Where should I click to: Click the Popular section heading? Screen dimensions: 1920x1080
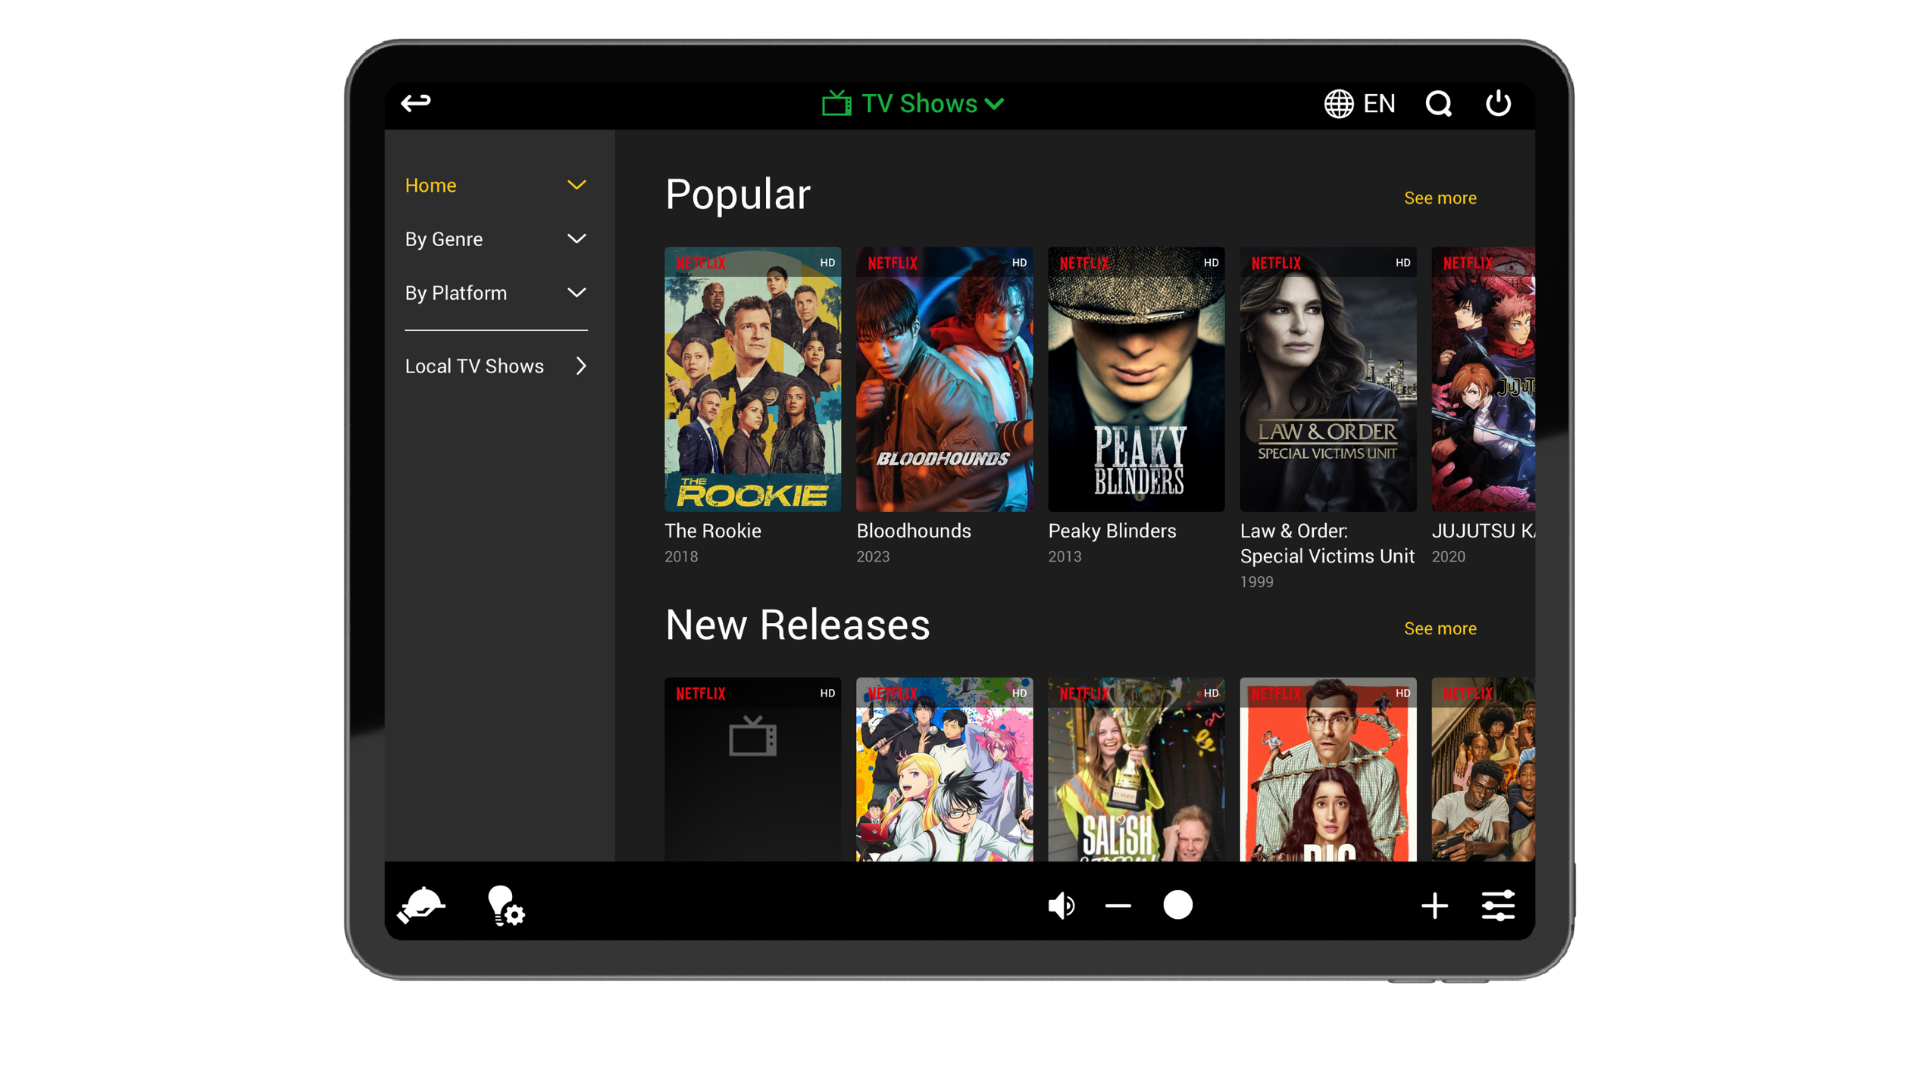[738, 194]
